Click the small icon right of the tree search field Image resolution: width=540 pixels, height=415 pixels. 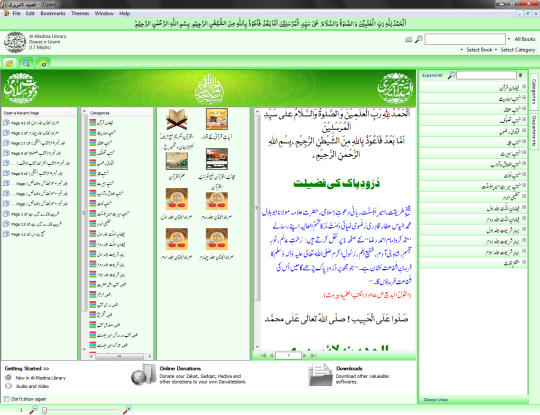521,75
